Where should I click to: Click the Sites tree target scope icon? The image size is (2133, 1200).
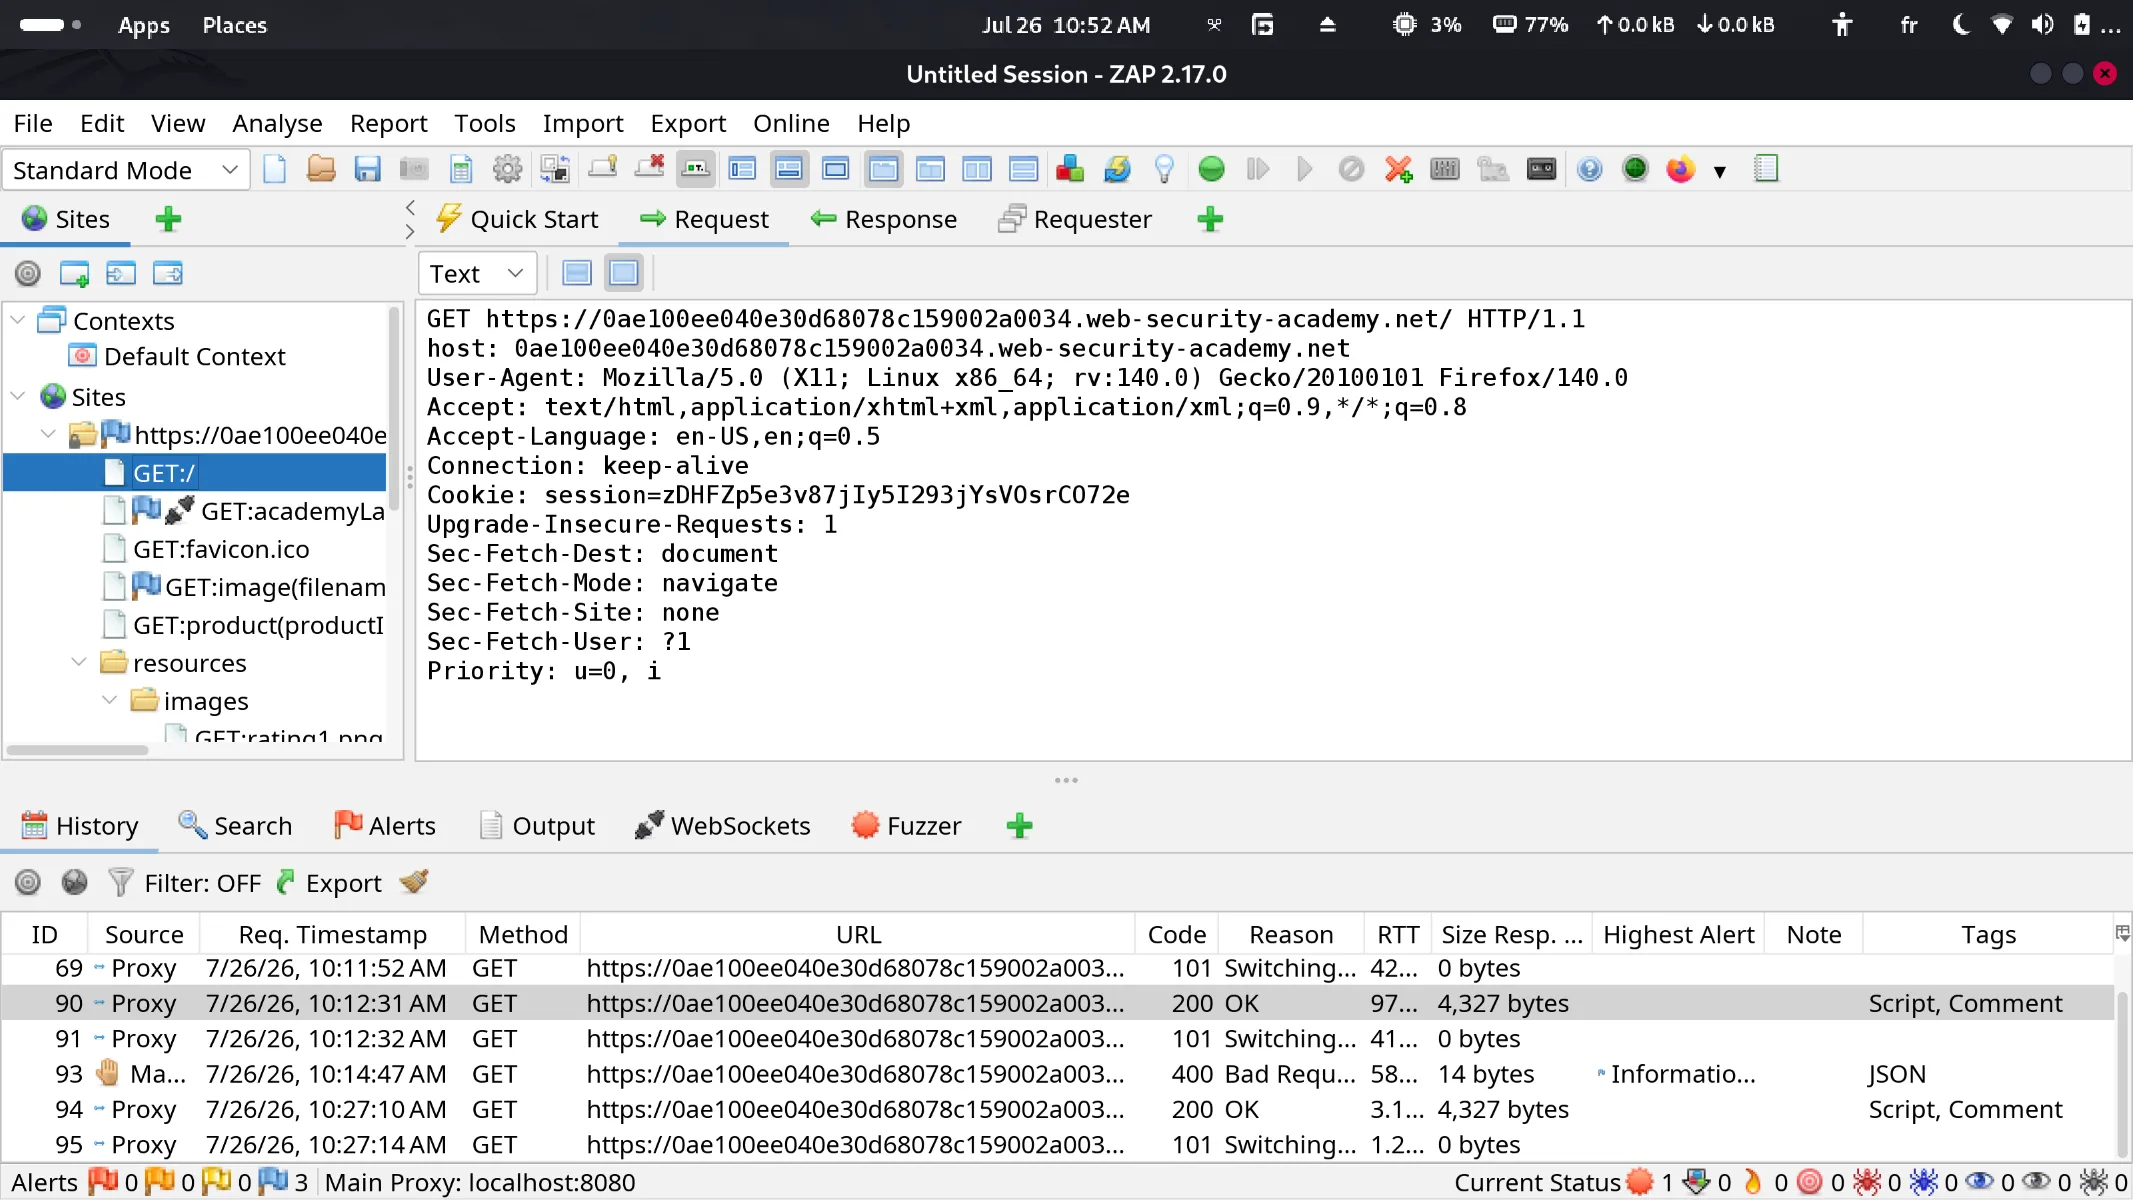pyautogui.click(x=28, y=273)
